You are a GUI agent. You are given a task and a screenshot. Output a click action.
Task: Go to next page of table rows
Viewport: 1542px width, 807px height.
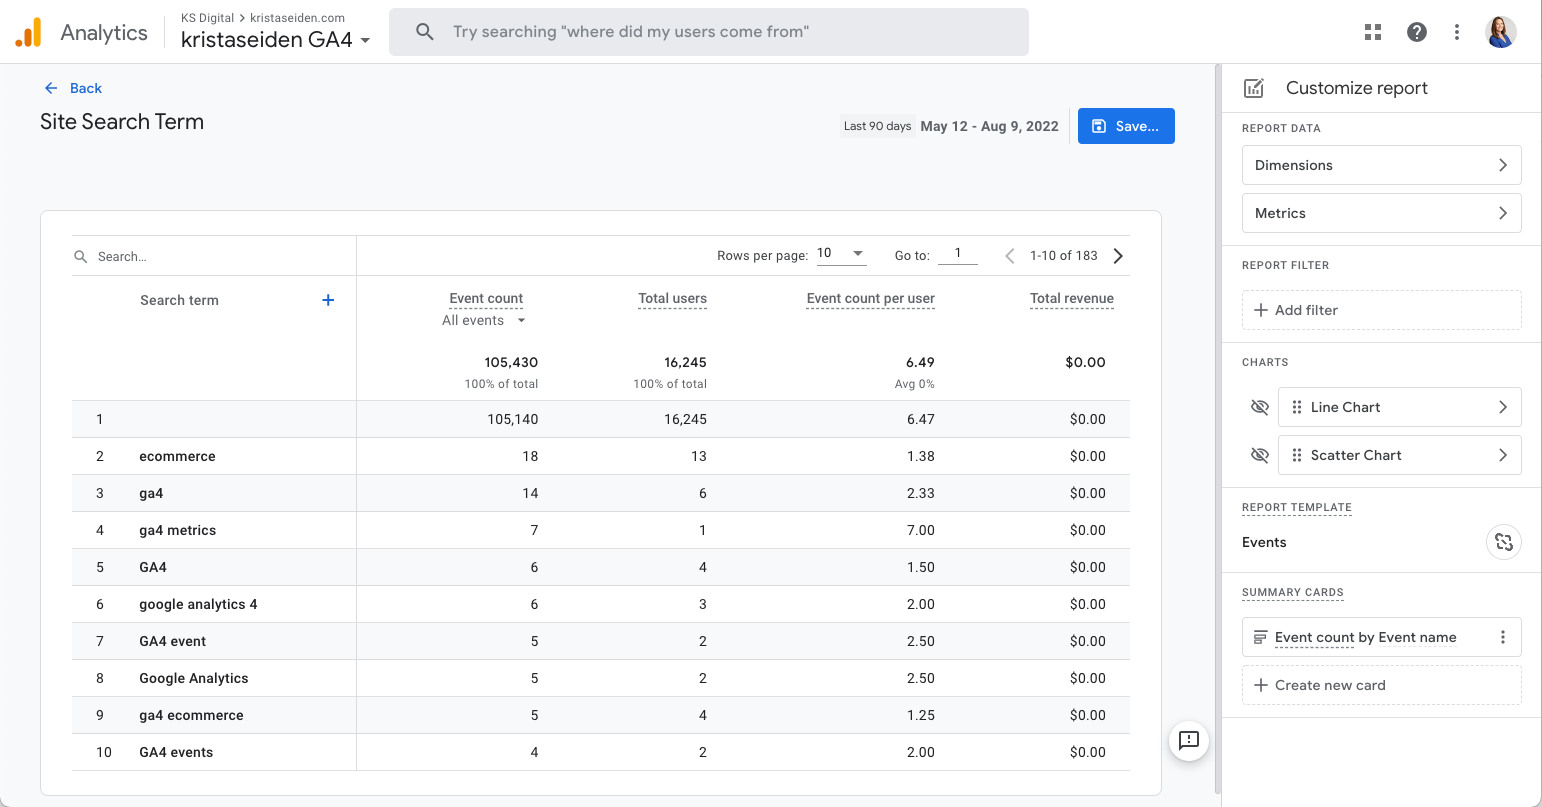point(1118,256)
